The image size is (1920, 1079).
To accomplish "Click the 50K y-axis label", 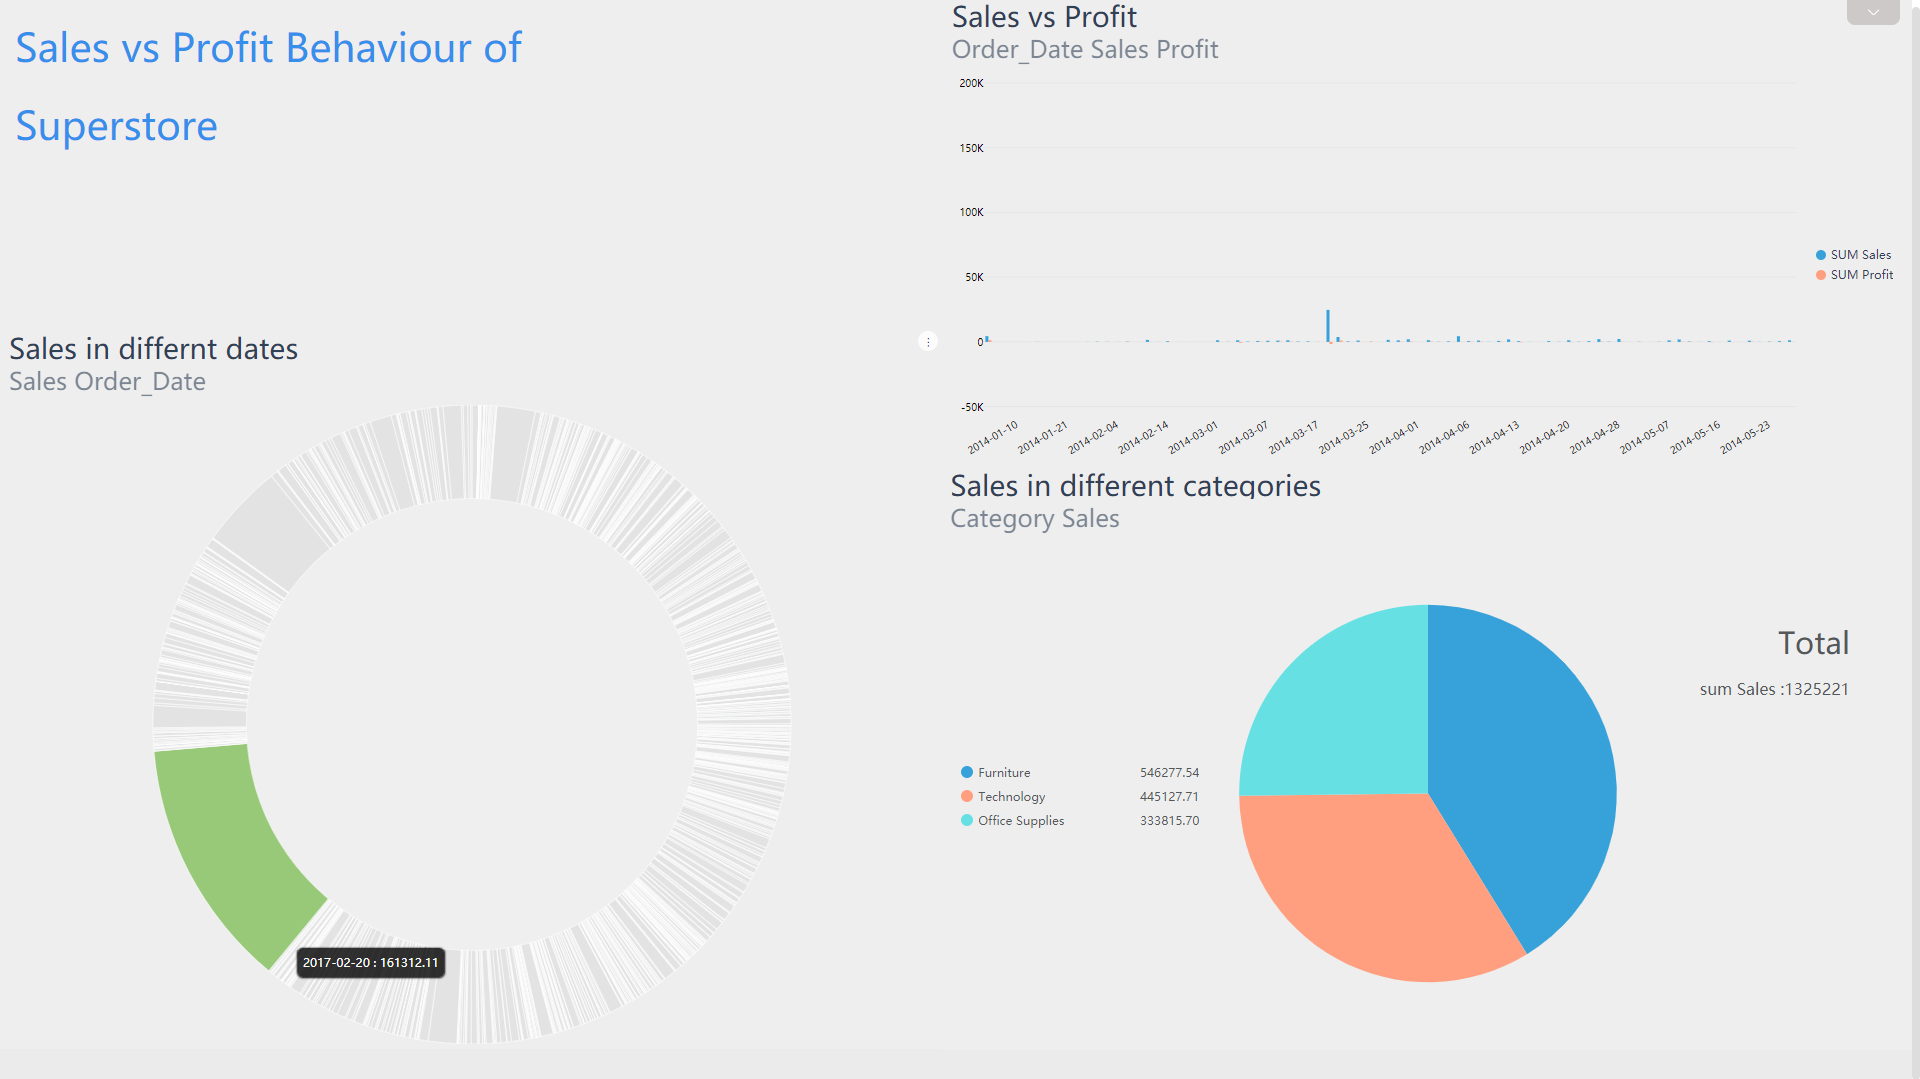I will [x=974, y=277].
